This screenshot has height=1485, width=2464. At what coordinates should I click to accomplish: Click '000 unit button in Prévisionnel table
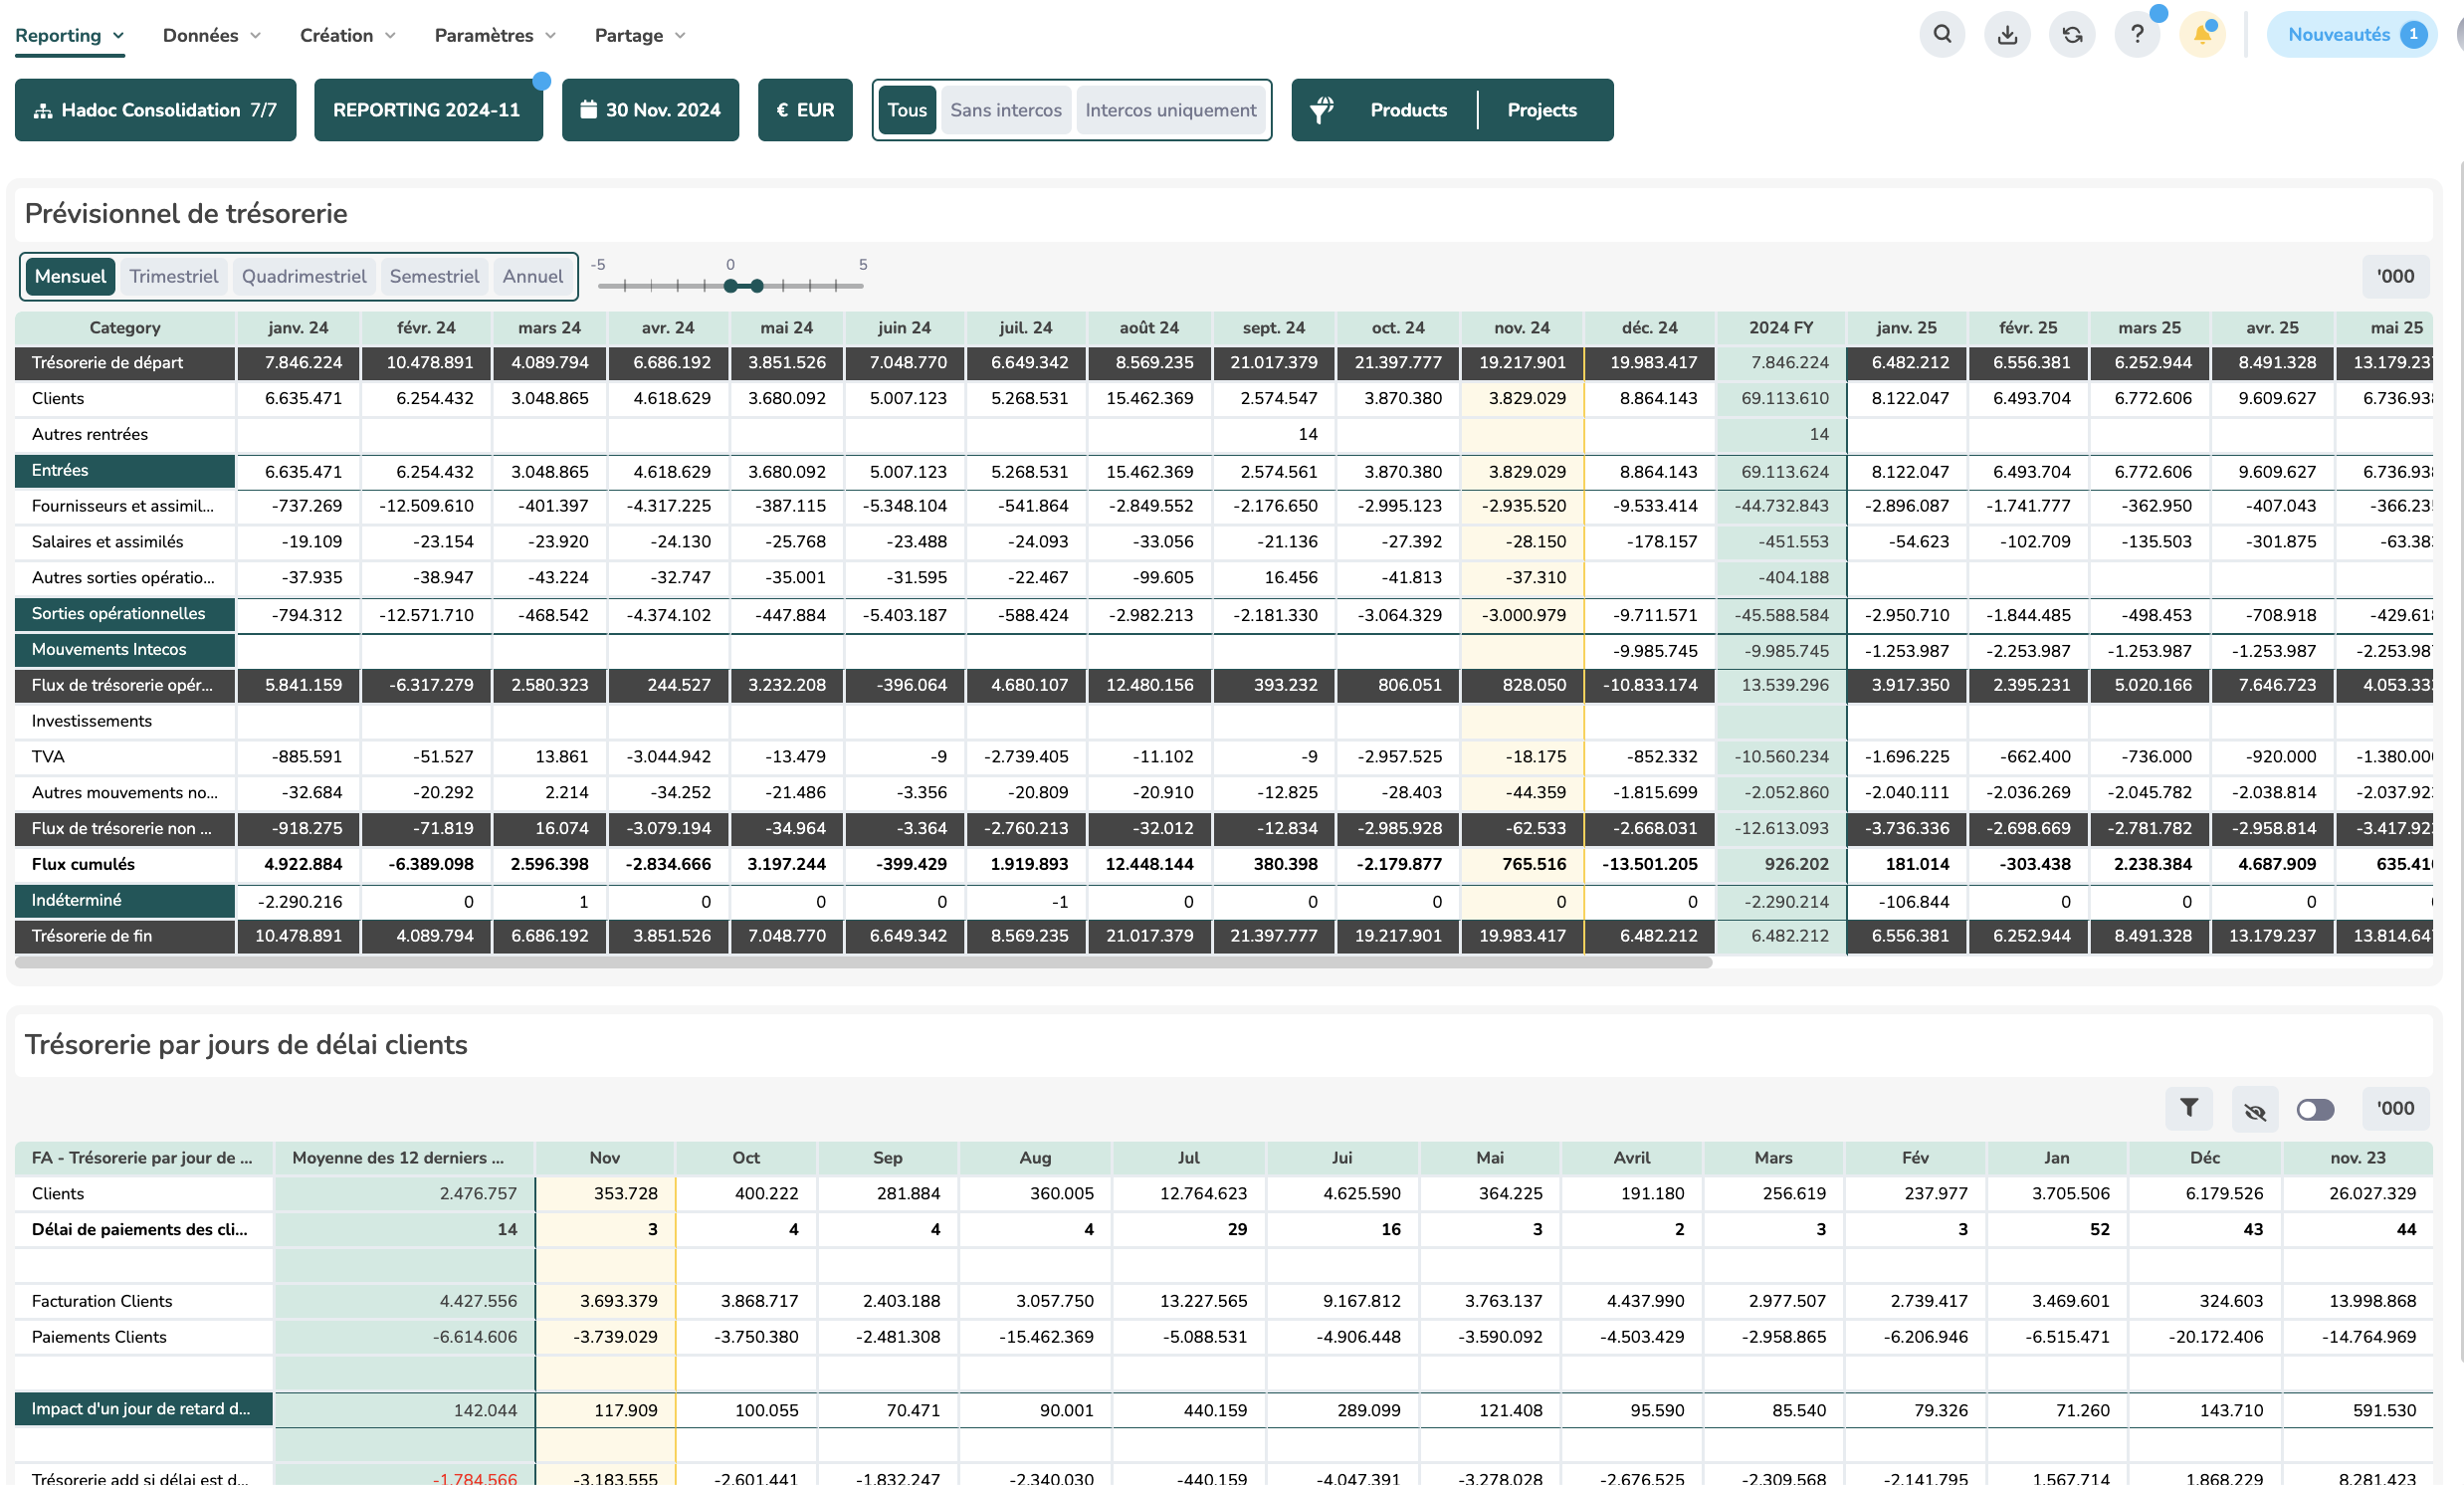[x=2395, y=277]
